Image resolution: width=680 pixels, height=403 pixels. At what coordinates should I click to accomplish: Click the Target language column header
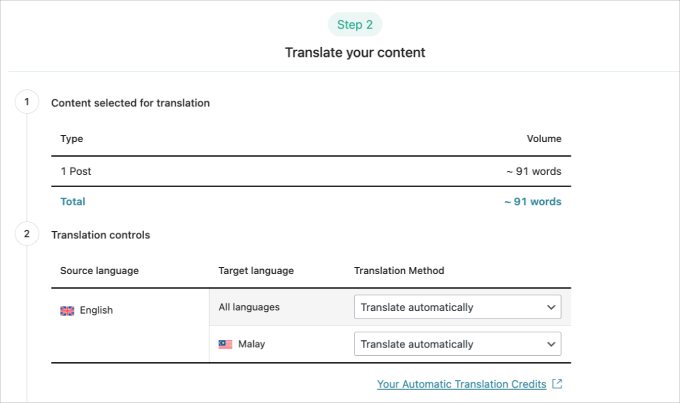pos(256,271)
